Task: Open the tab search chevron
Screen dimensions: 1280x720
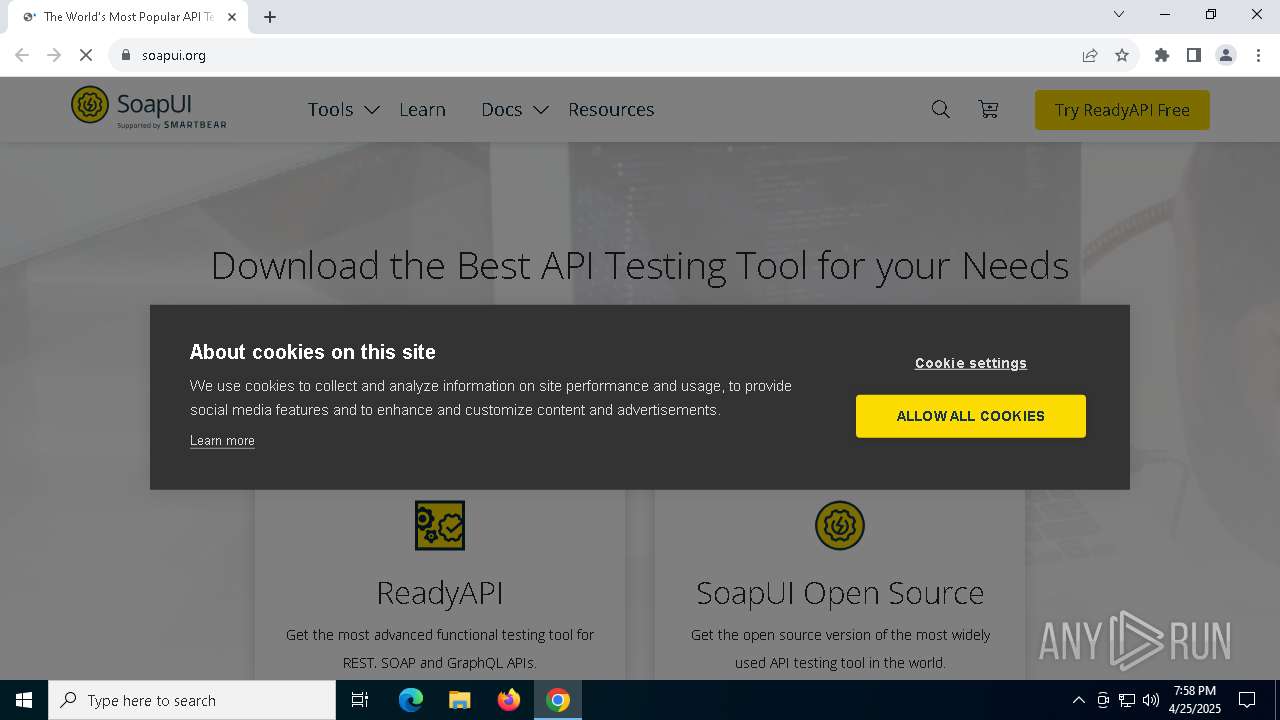Action: (1119, 14)
